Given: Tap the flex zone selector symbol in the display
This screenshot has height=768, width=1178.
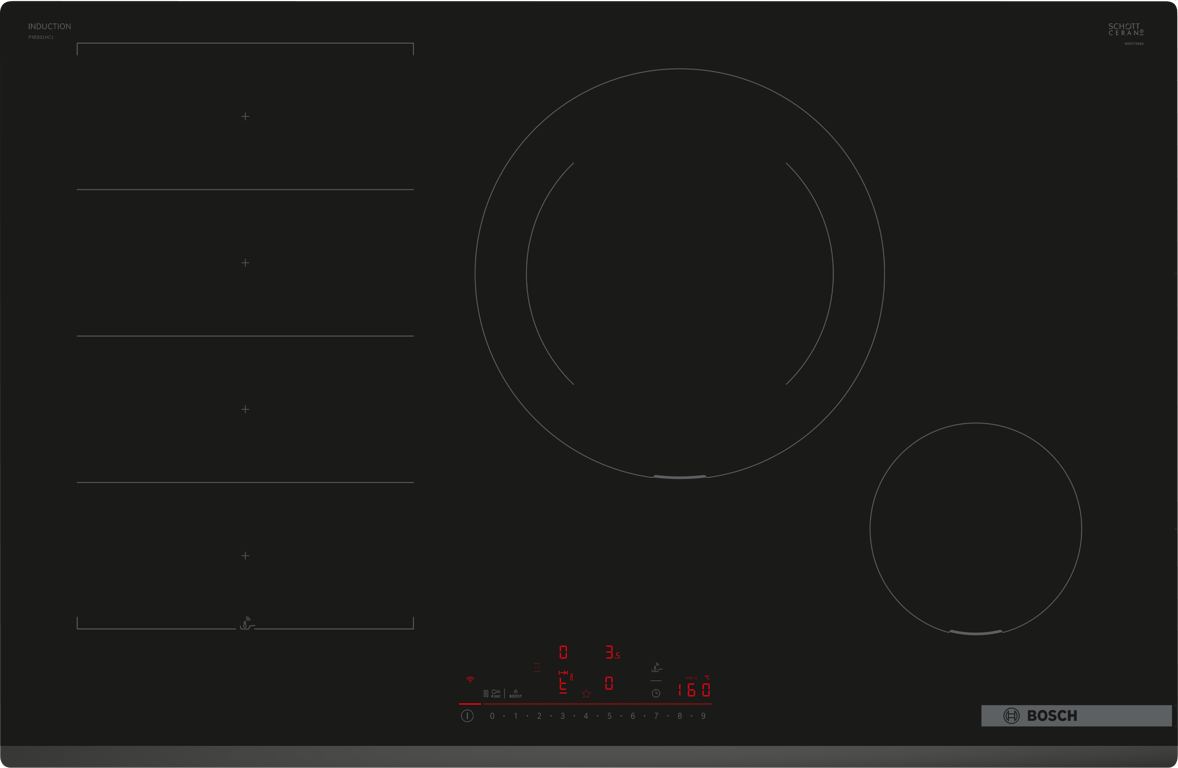Looking at the screenshot, I should [537, 667].
